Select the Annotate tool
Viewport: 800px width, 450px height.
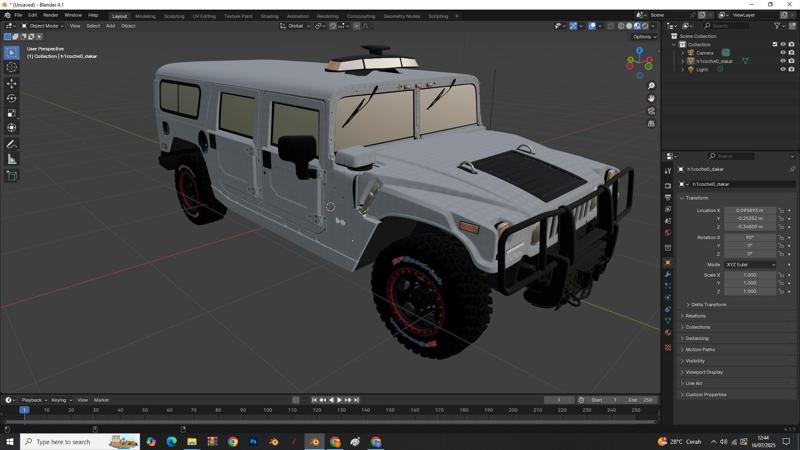pyautogui.click(x=12, y=144)
